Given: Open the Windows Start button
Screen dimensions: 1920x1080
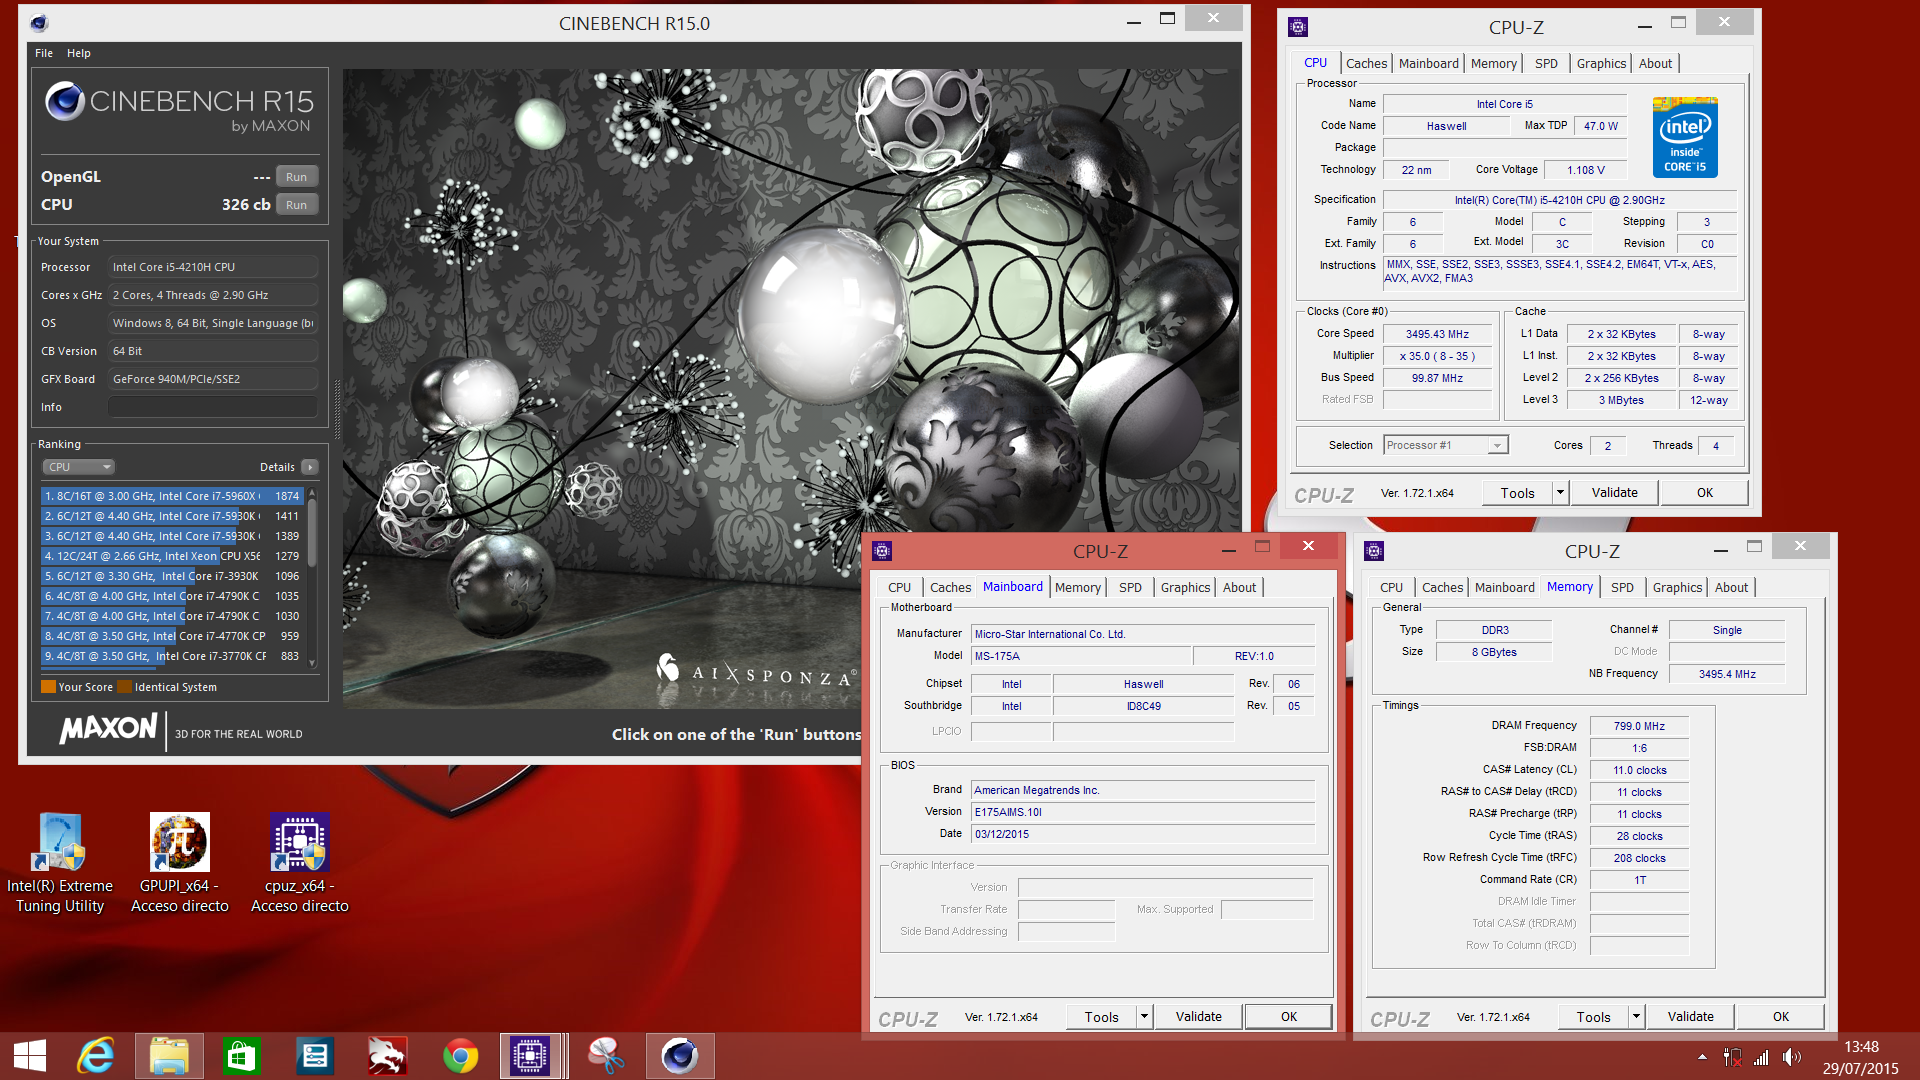Looking at the screenshot, I should click(x=30, y=1056).
